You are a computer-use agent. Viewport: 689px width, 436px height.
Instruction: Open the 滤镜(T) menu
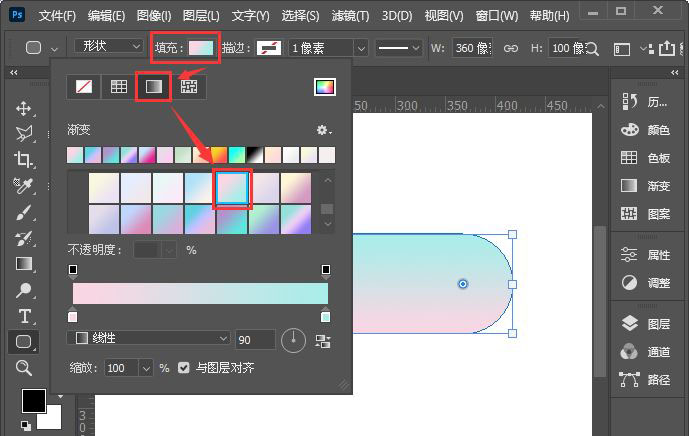tap(351, 16)
